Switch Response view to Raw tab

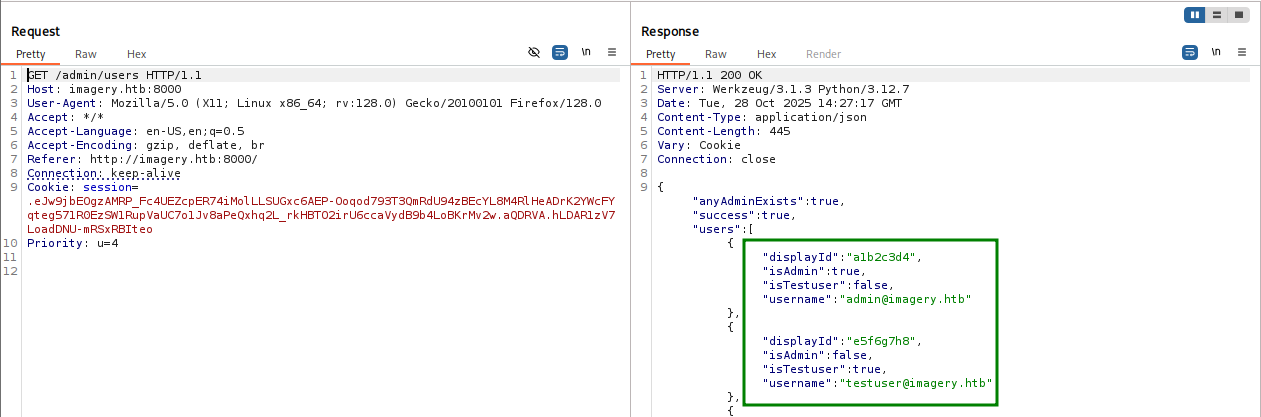716,54
